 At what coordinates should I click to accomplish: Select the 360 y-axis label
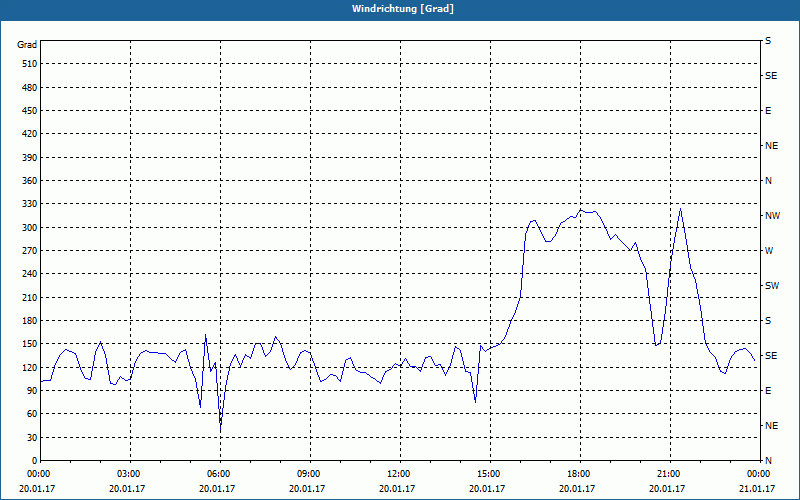(x=30, y=181)
